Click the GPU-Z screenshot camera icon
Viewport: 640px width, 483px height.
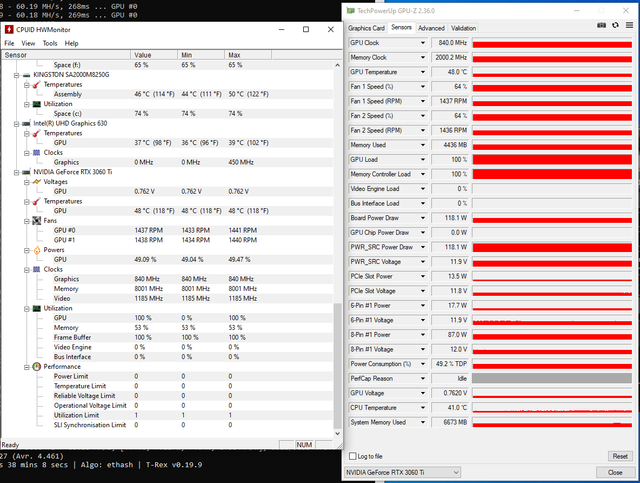pyautogui.click(x=601, y=25)
